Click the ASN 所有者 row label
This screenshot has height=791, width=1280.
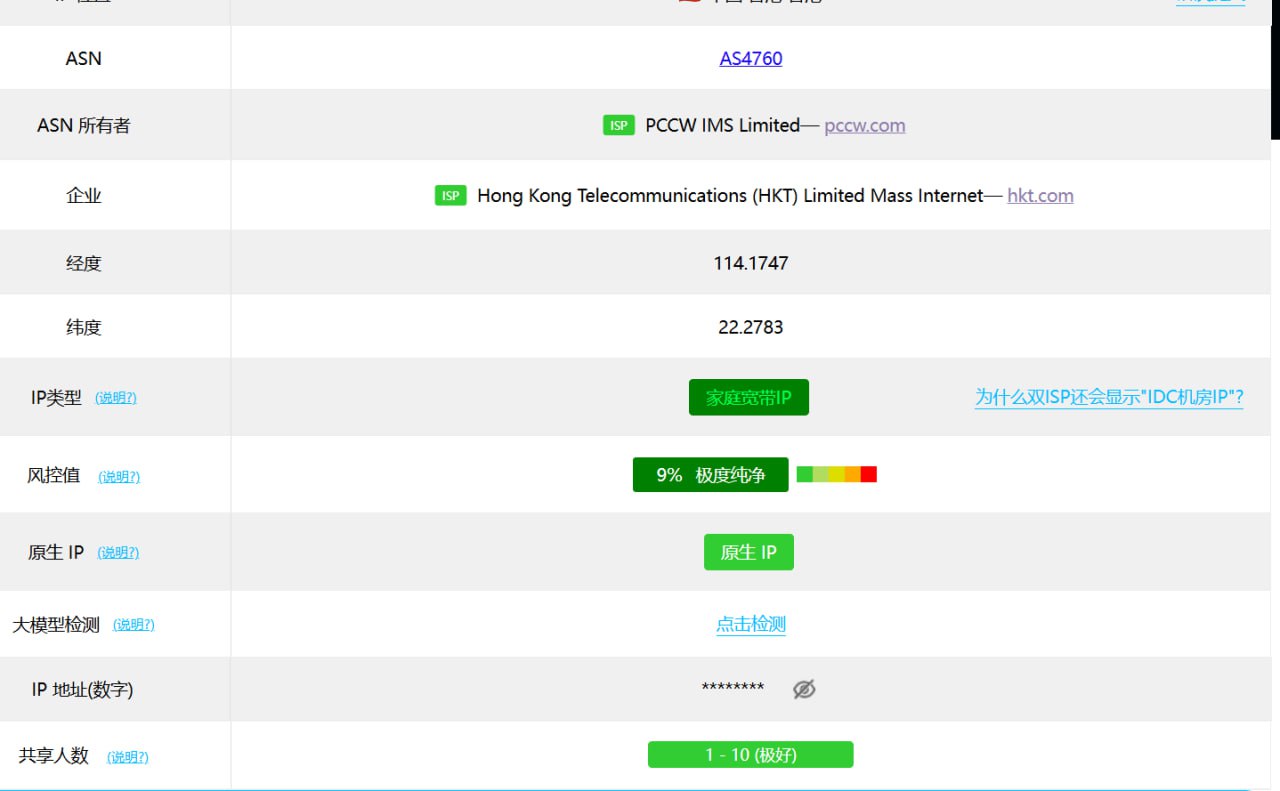[84, 125]
